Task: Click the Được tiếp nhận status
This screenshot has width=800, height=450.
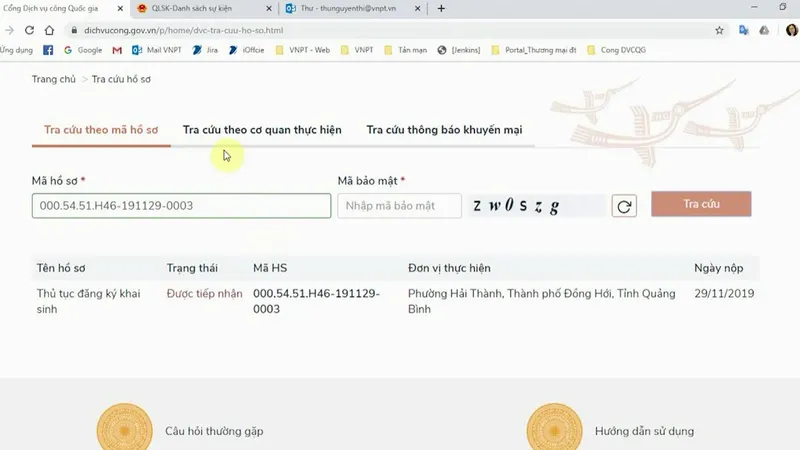Action: (205, 294)
